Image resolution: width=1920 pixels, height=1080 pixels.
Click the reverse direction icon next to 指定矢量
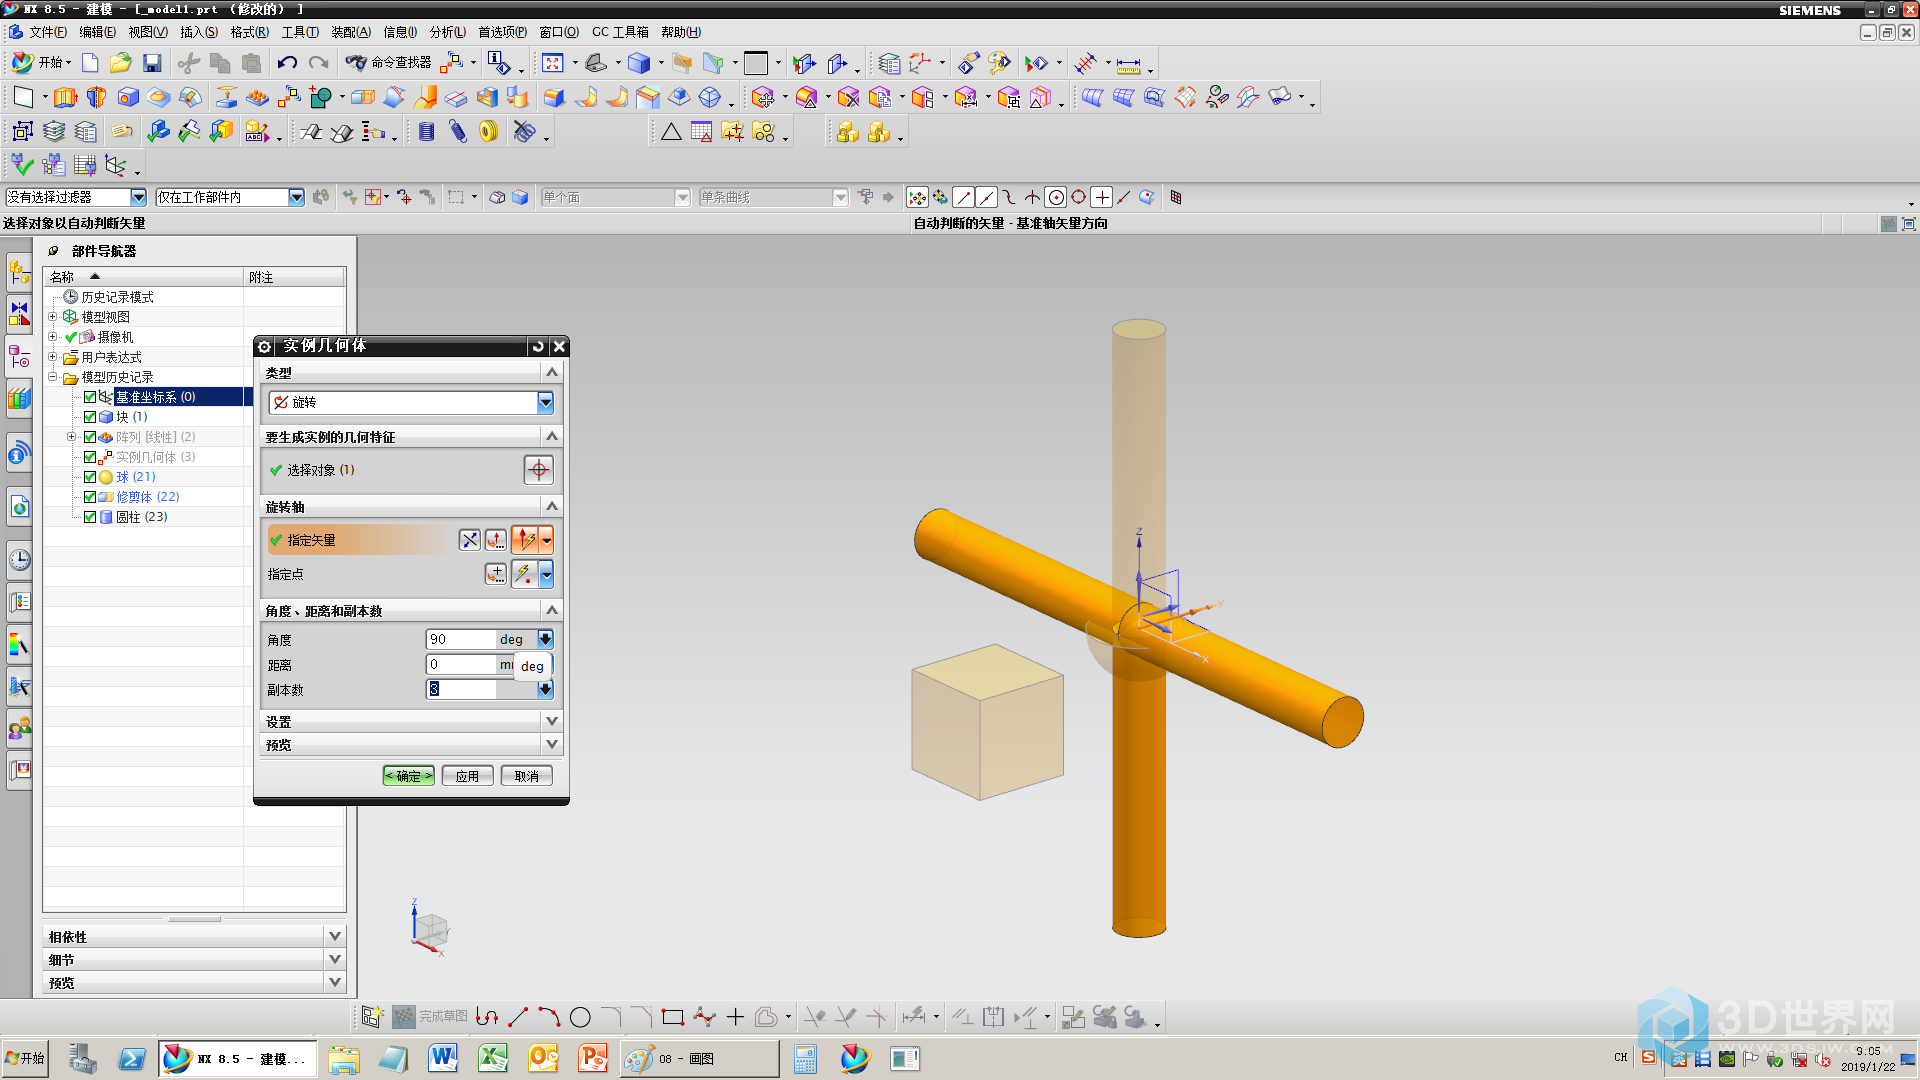click(x=469, y=540)
